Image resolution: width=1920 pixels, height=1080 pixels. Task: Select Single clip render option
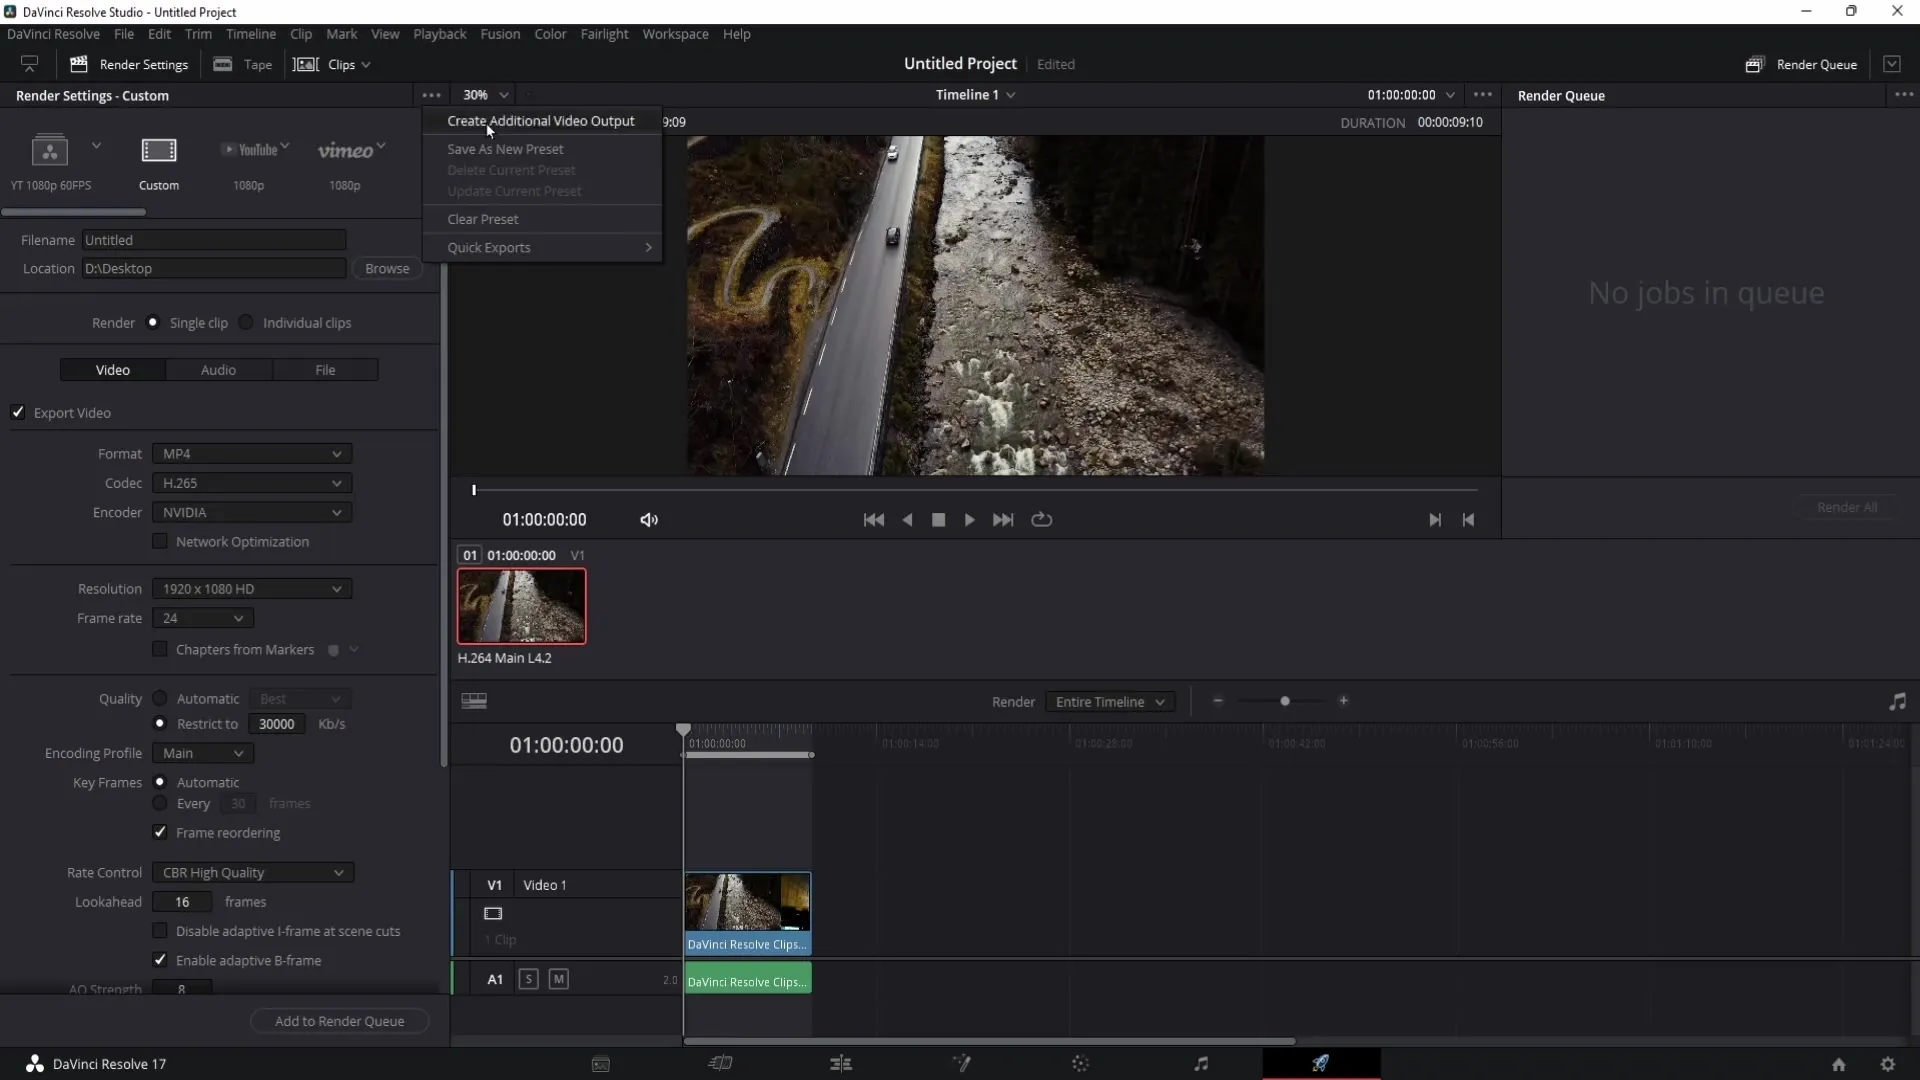pos(153,323)
